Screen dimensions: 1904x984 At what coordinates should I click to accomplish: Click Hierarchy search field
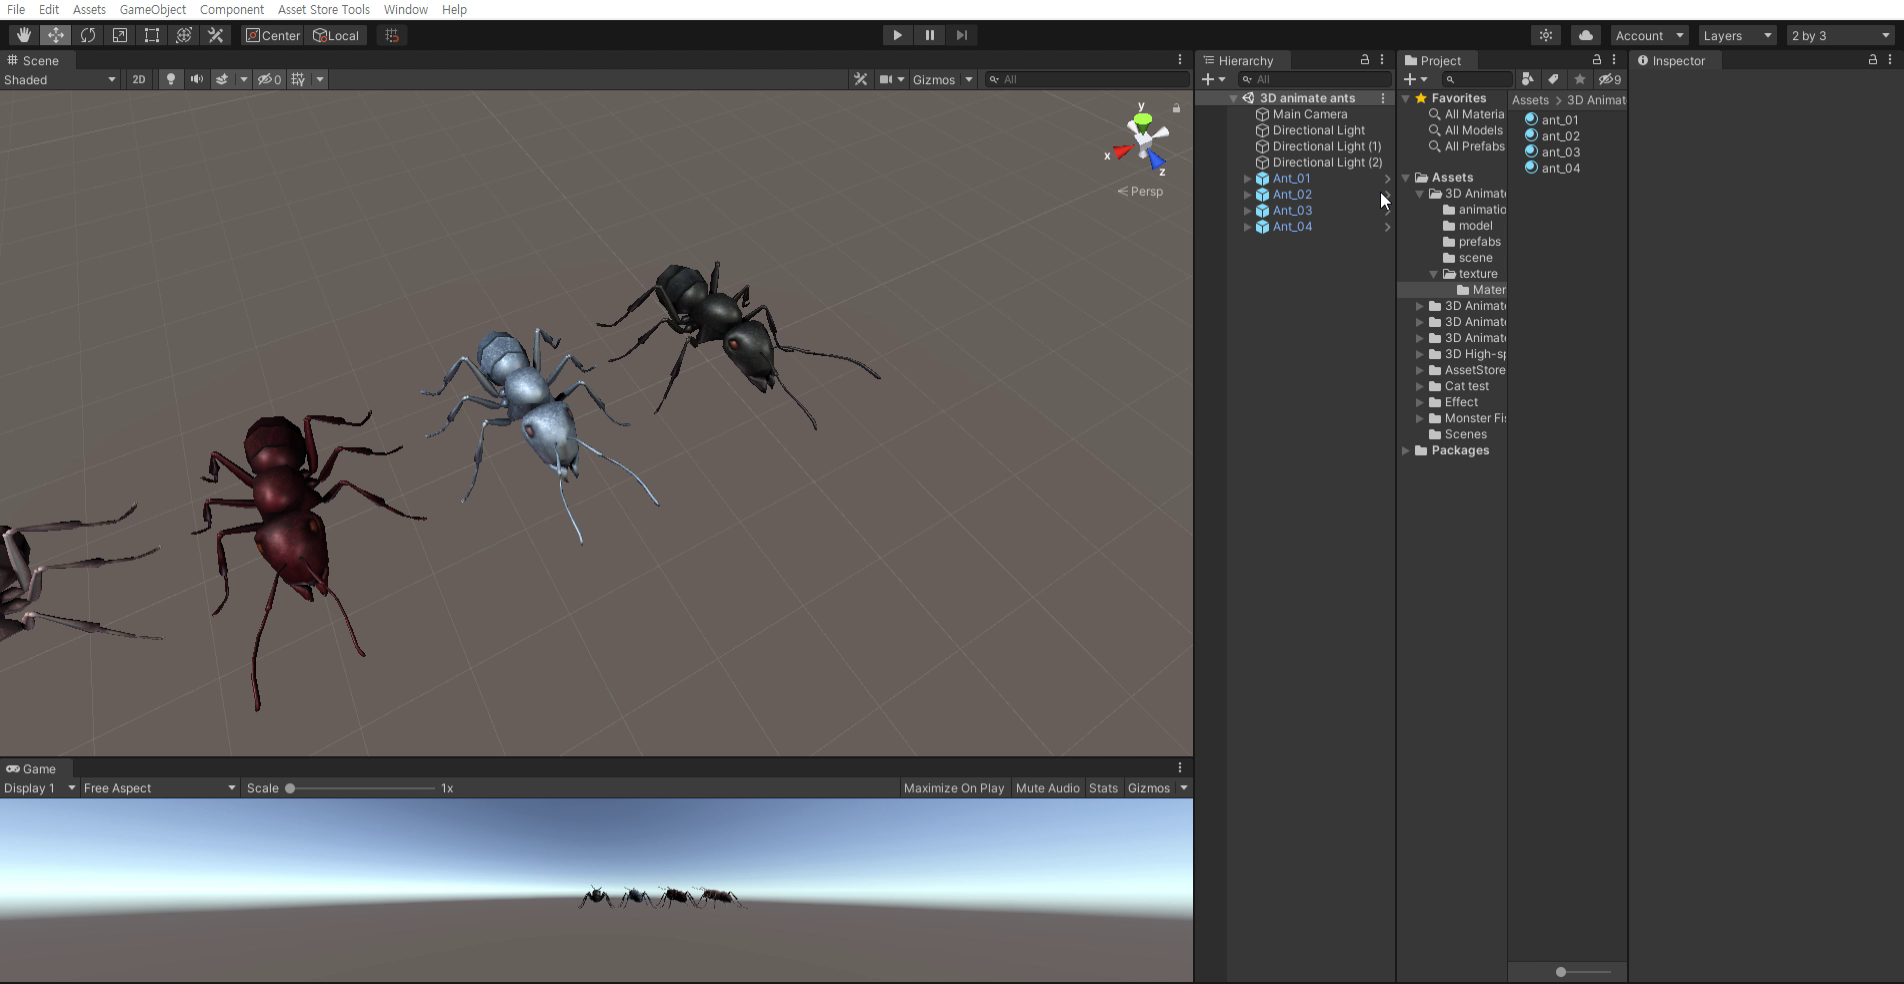(1314, 79)
